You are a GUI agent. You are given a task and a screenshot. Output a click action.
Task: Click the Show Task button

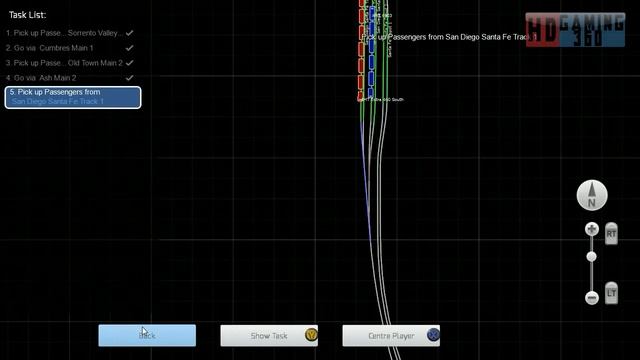[269, 336]
